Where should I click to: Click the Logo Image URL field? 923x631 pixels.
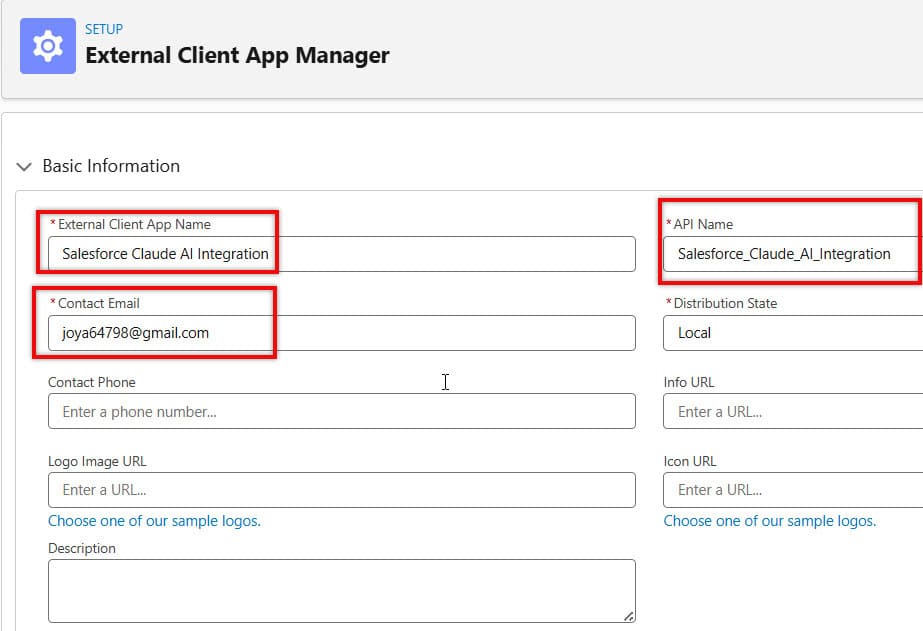(x=341, y=490)
